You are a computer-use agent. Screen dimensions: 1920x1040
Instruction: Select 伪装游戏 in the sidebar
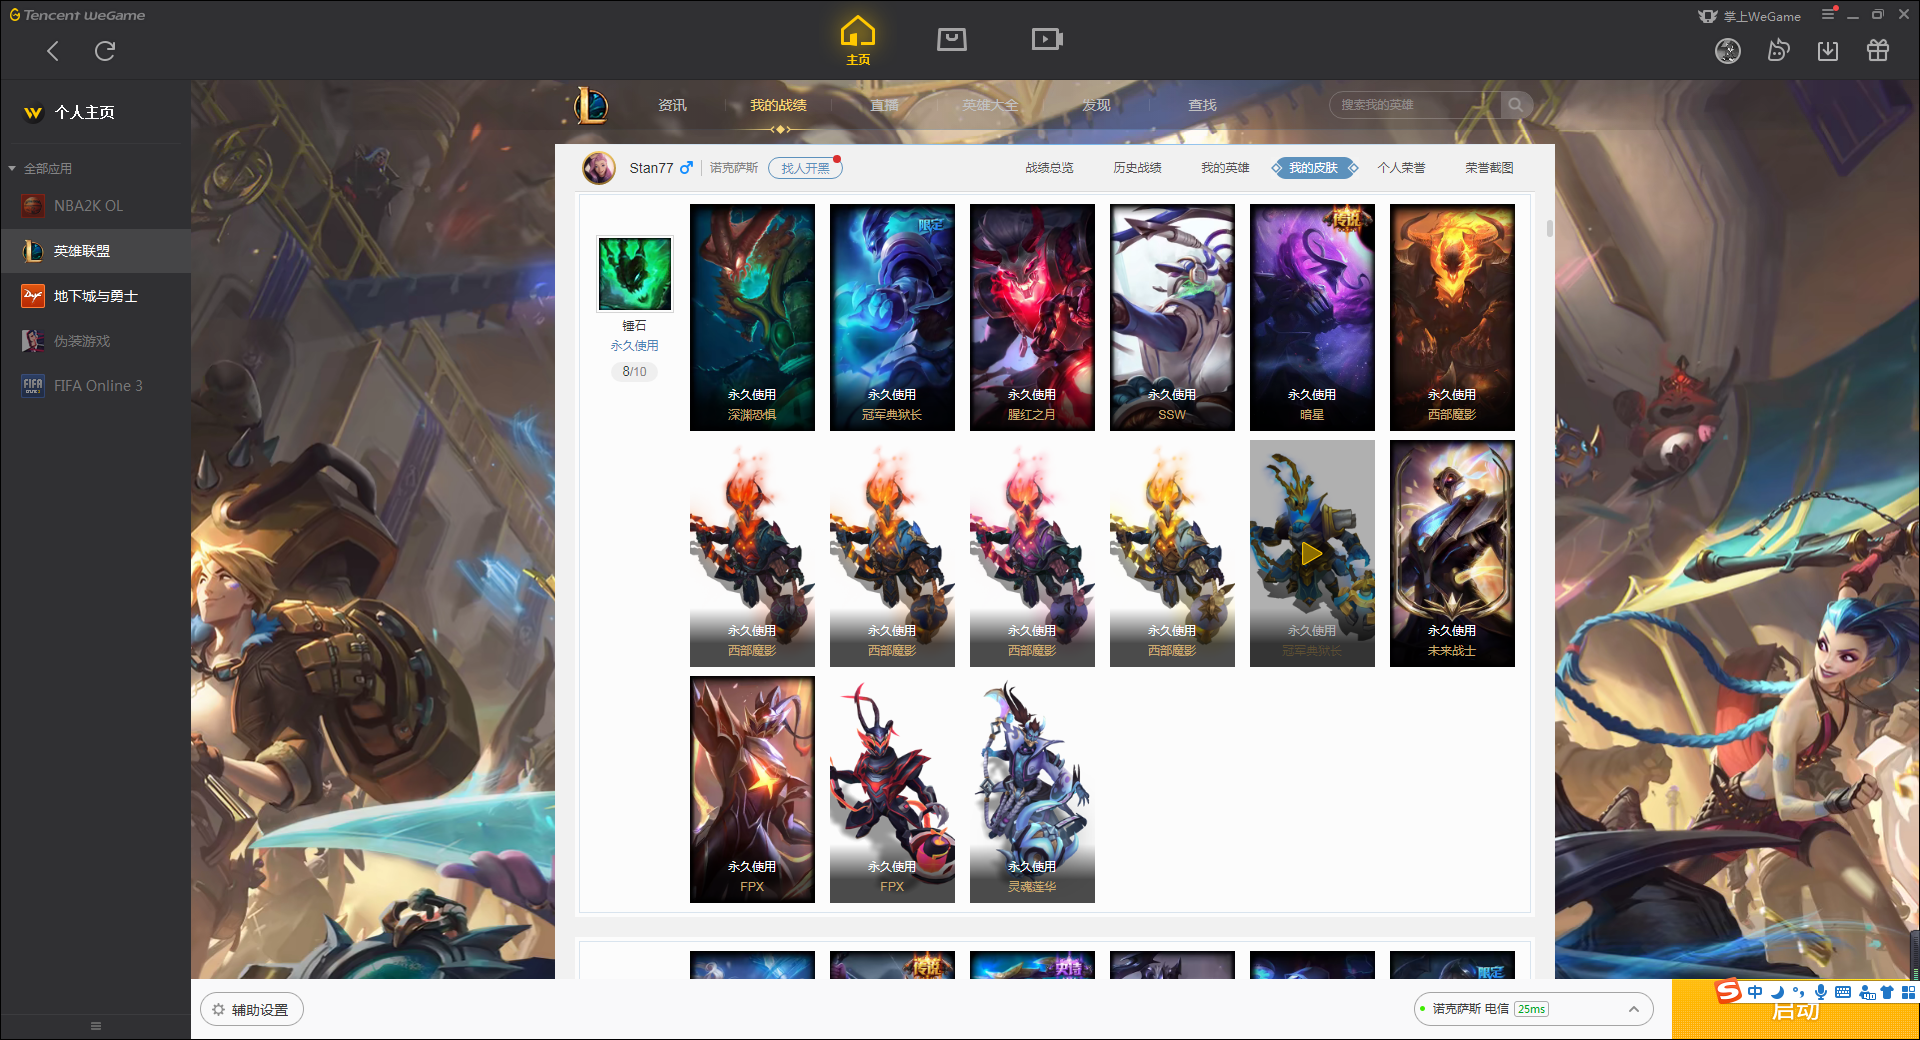[x=95, y=341]
